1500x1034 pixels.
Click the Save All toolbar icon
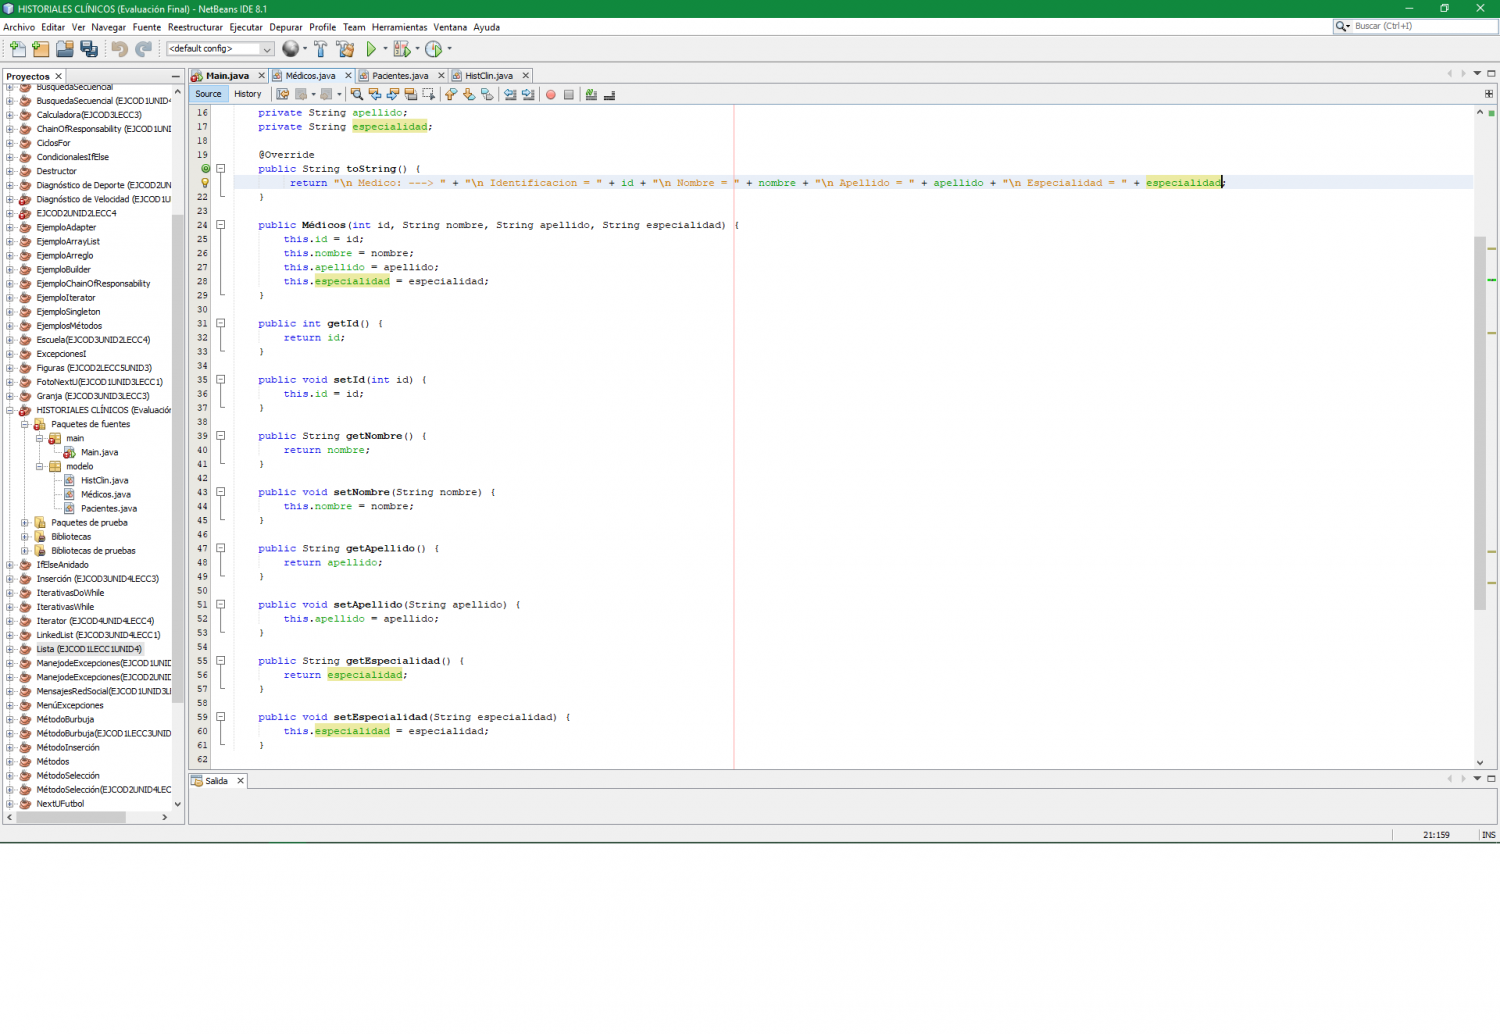point(89,48)
